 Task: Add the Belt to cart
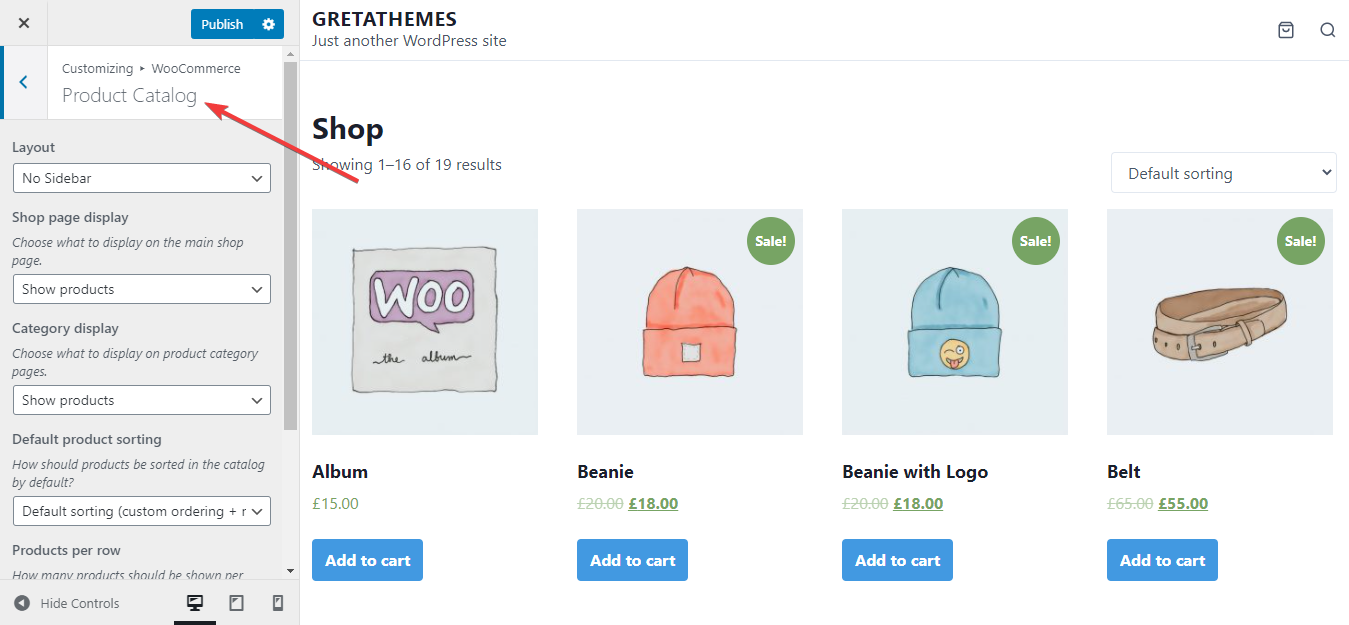[1162, 560]
